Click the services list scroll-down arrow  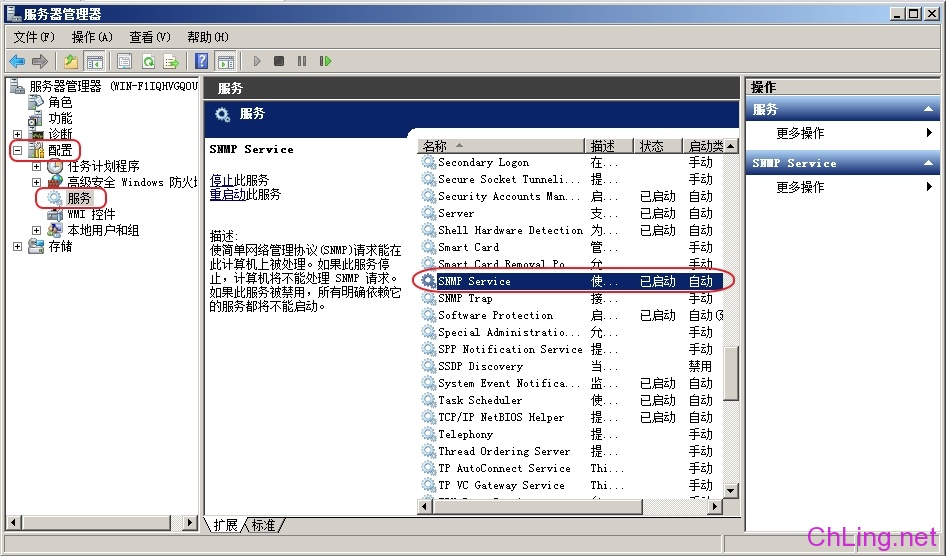[730, 490]
